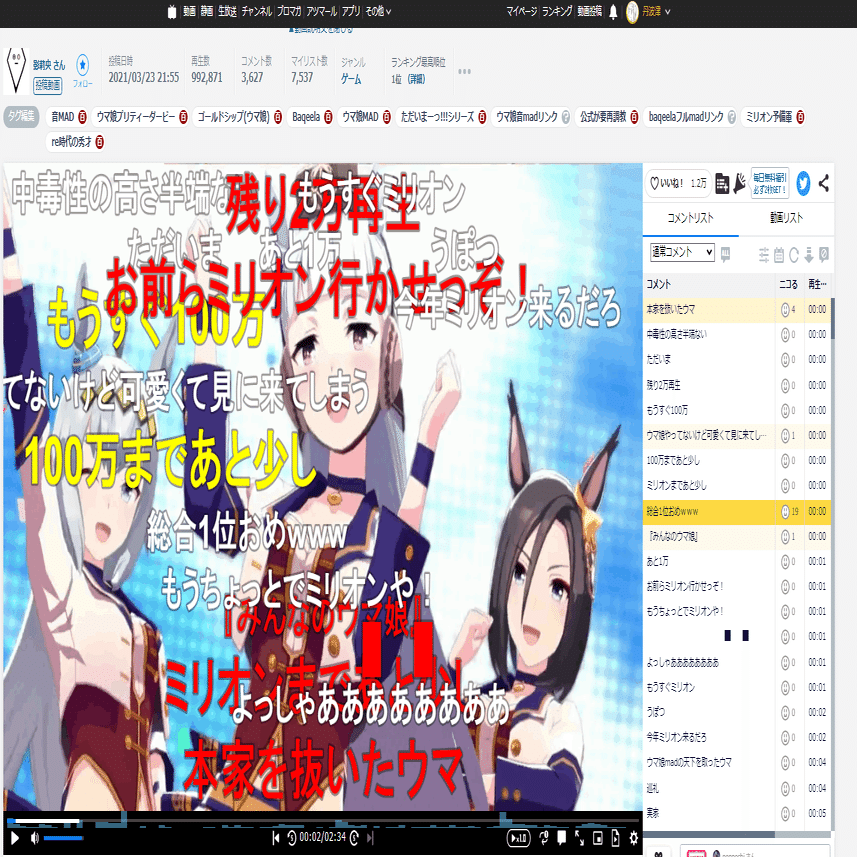This screenshot has width=857, height=857.
Task: Mute the video with the speaker icon
Action: coord(35,838)
